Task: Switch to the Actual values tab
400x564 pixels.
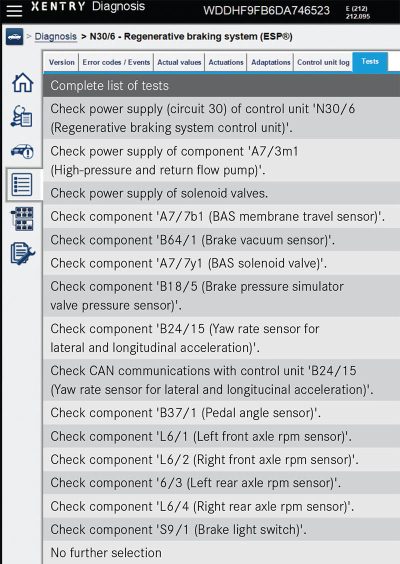Action: tap(179, 62)
